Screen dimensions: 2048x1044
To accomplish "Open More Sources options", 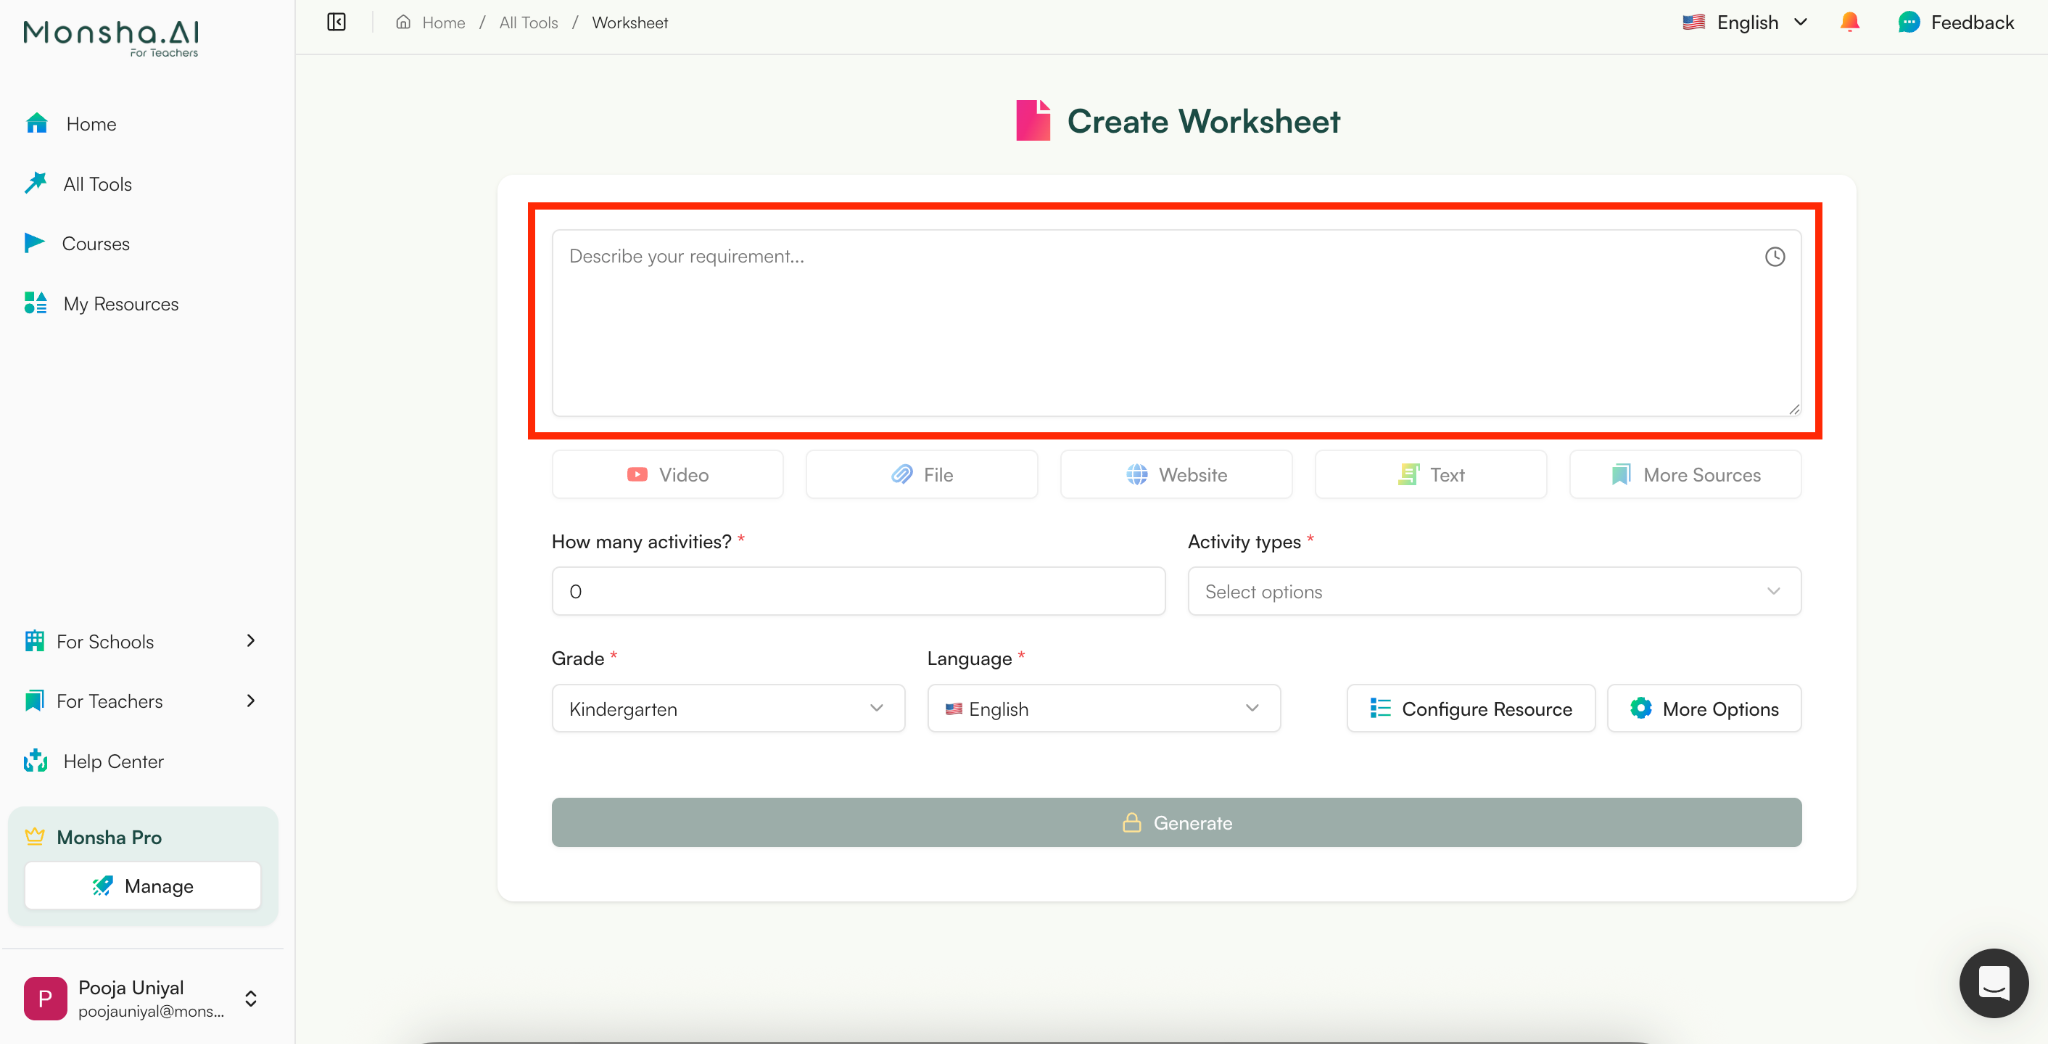I will pos(1684,474).
